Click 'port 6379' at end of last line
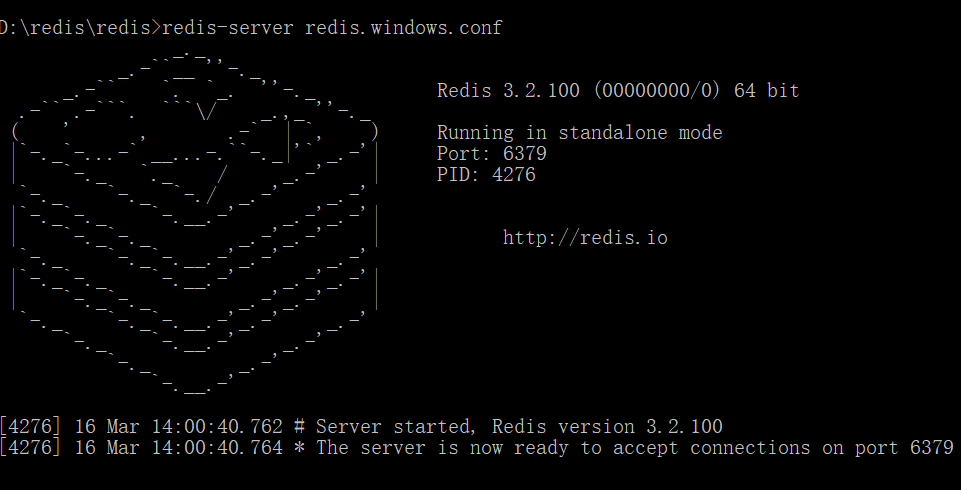 (905, 448)
